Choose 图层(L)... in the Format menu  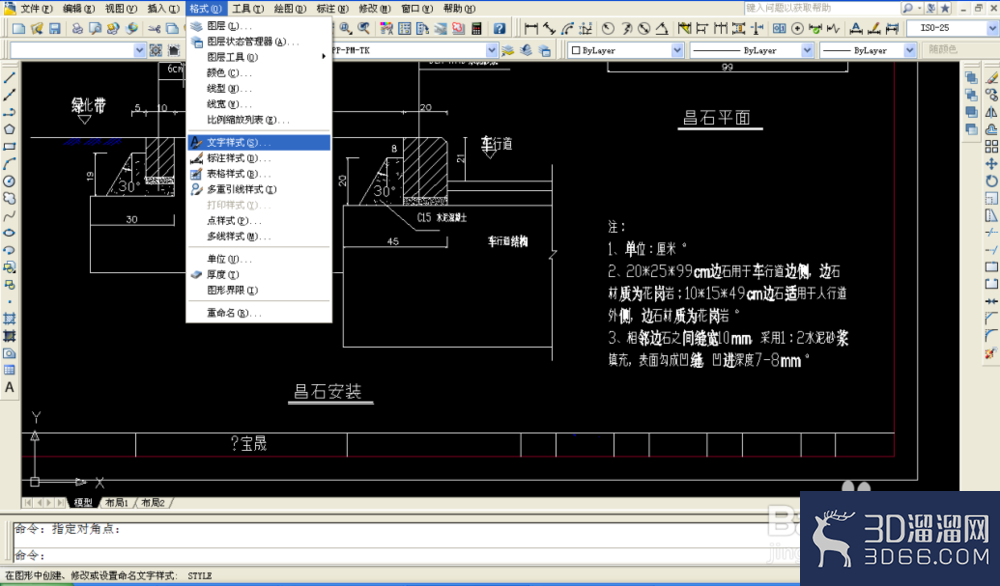pos(260,26)
